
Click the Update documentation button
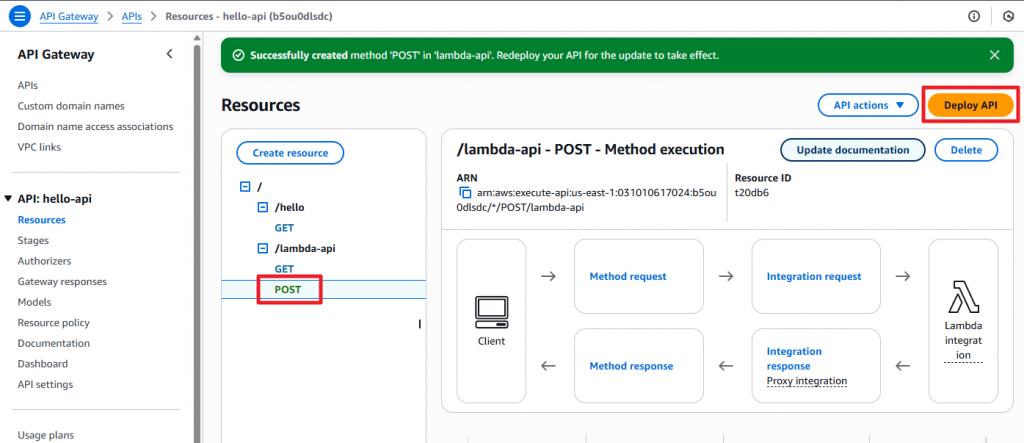pos(852,150)
